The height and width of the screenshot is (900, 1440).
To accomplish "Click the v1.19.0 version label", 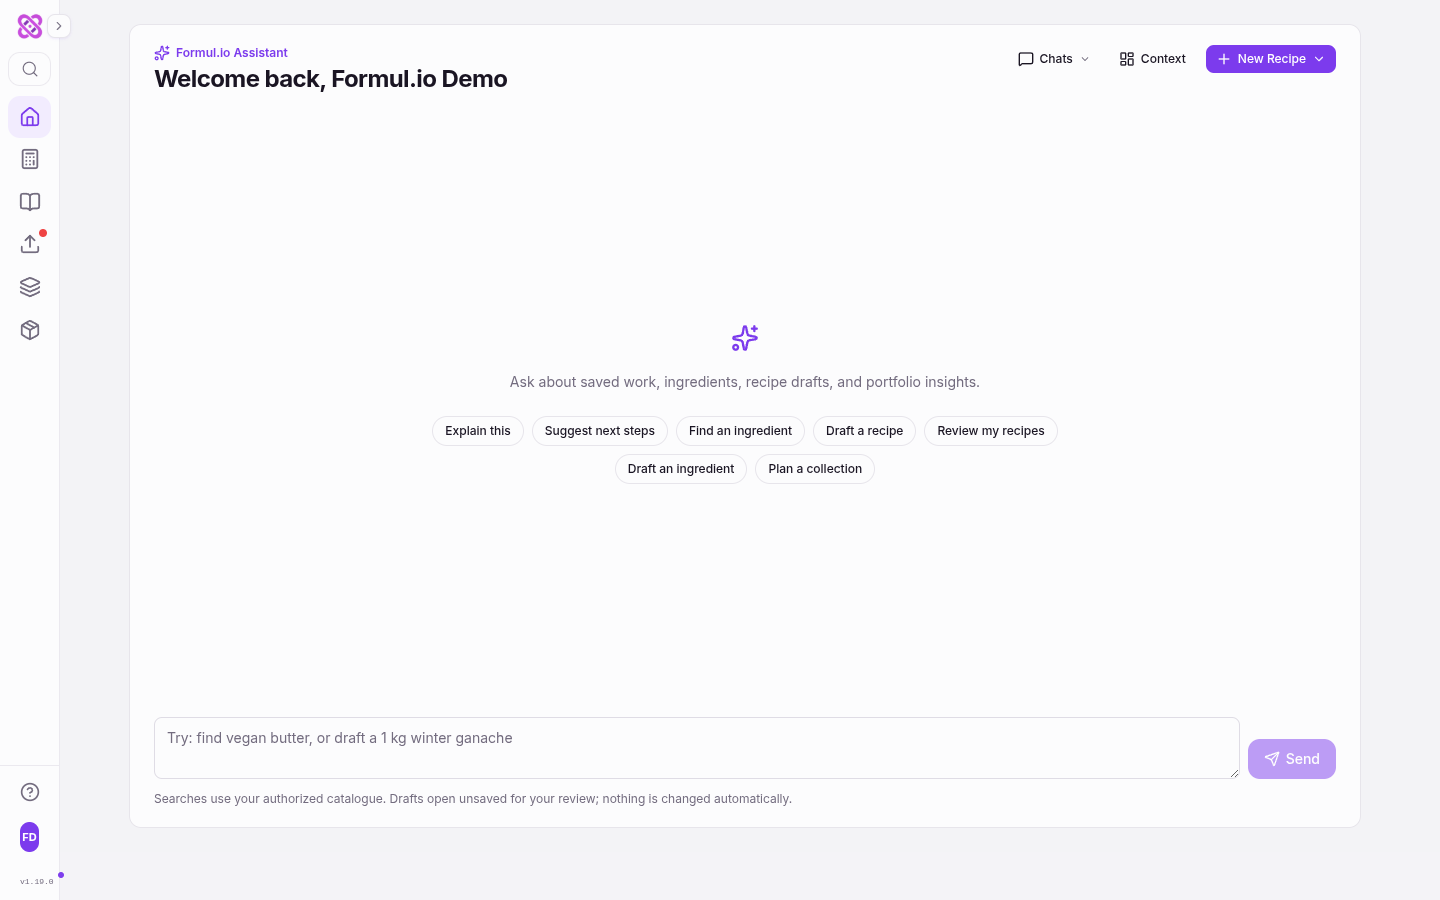I will coord(37,882).
